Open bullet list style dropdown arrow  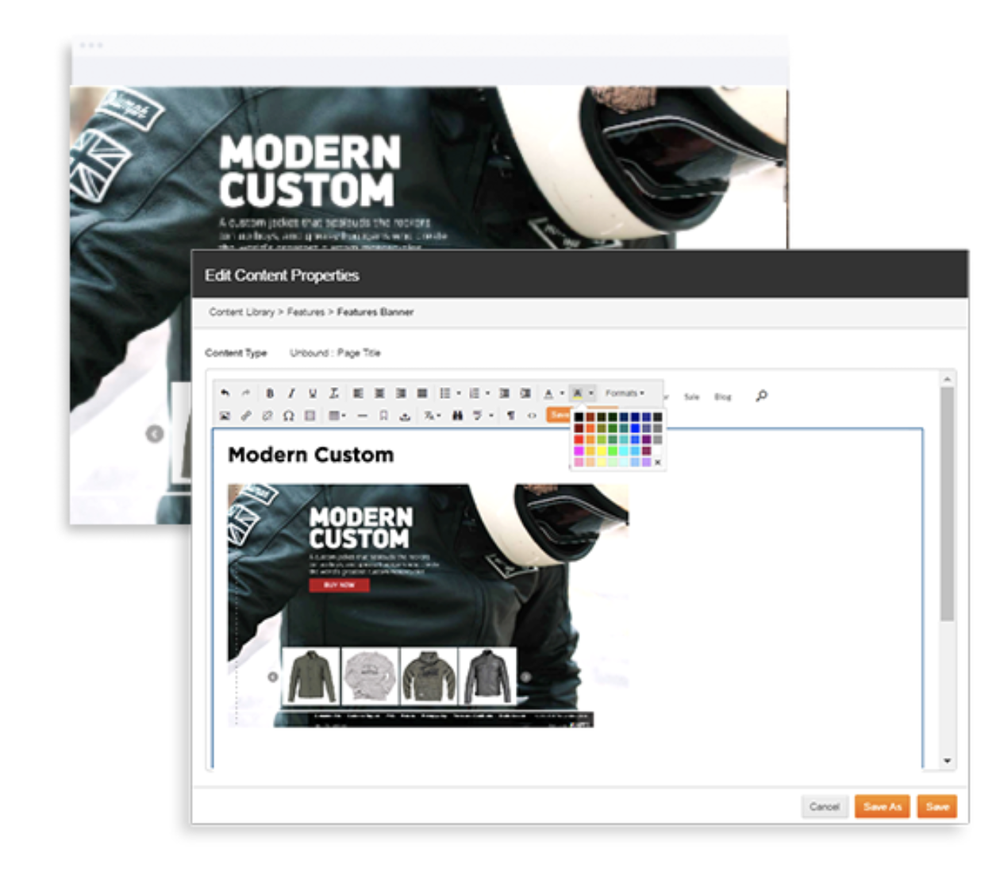tap(459, 393)
